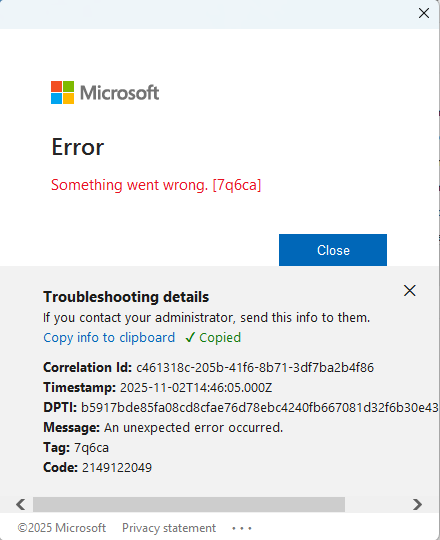The width and height of the screenshot is (440, 540).
Task: Click the red Something went wrong message
Action: coord(156,185)
